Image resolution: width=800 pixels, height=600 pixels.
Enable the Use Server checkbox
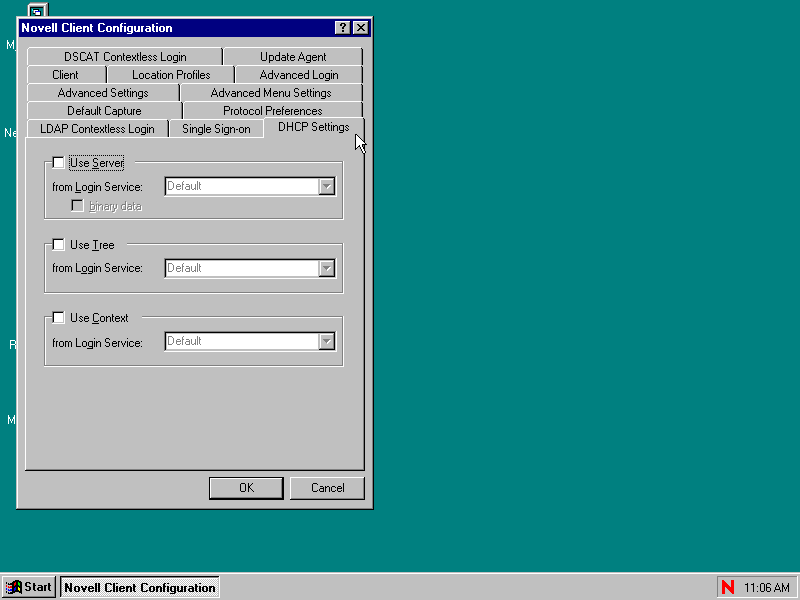click(x=59, y=163)
